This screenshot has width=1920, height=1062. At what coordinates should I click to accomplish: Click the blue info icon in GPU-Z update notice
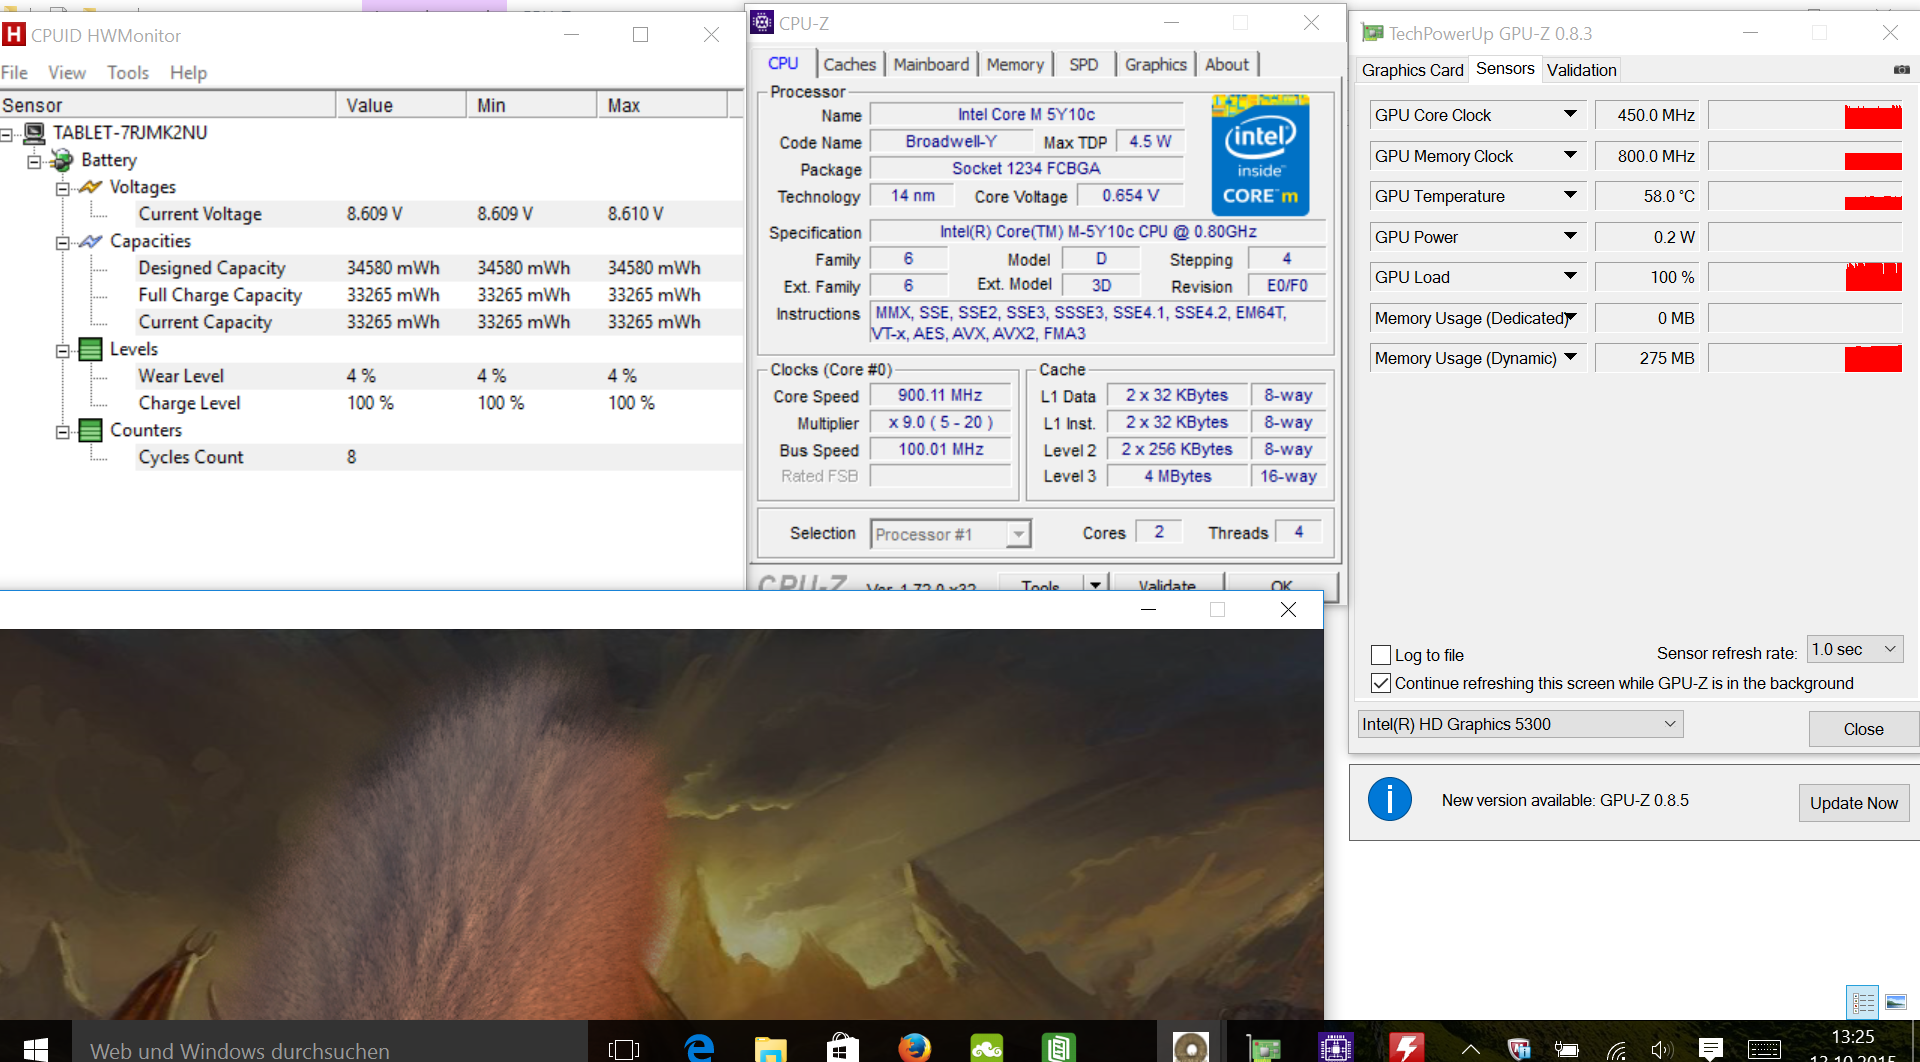click(x=1390, y=800)
